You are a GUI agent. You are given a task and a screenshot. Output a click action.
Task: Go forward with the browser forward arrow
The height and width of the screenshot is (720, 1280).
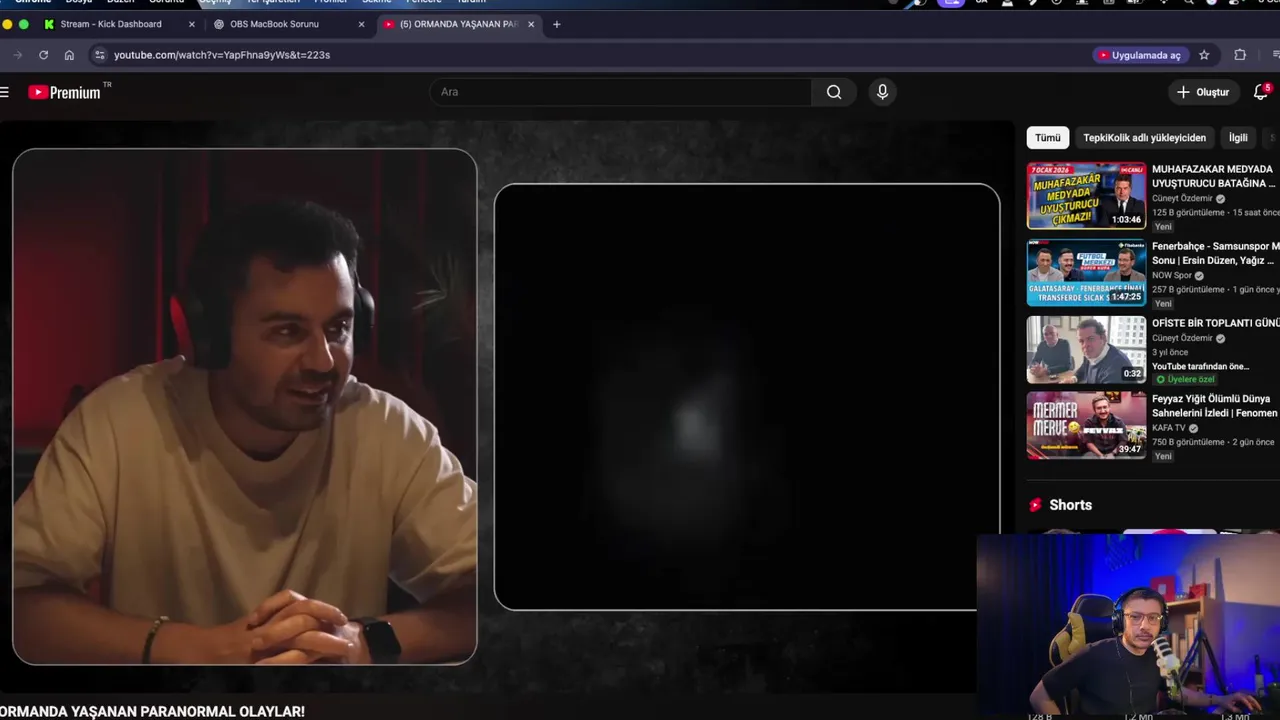[x=17, y=55]
